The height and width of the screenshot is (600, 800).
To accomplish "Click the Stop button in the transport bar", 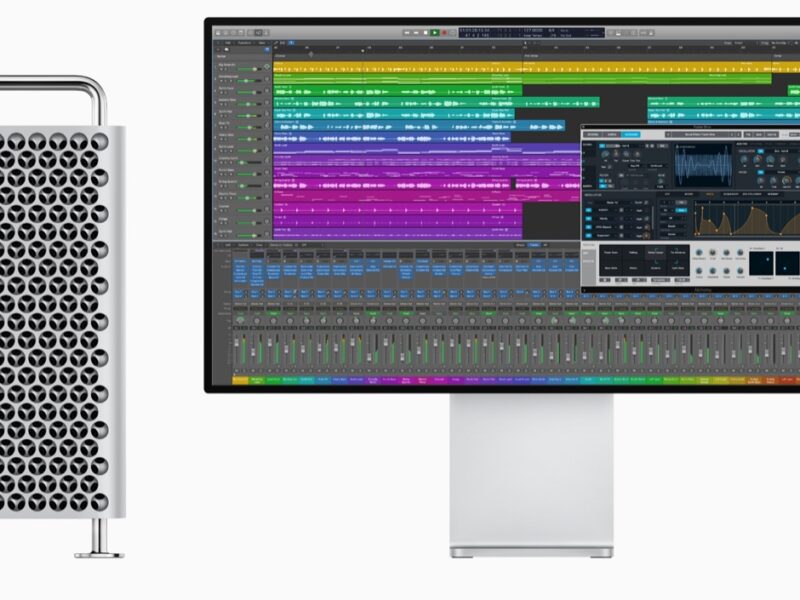I will point(424,33).
